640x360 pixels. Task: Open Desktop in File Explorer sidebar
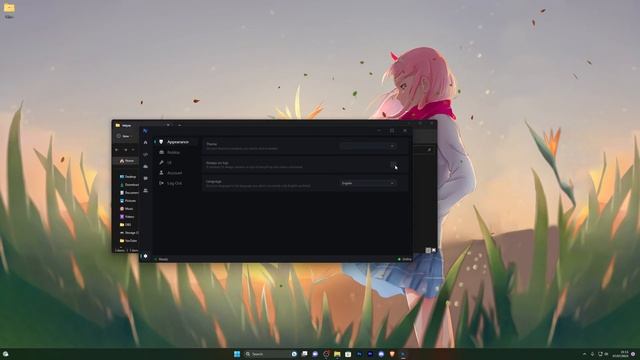(129, 177)
